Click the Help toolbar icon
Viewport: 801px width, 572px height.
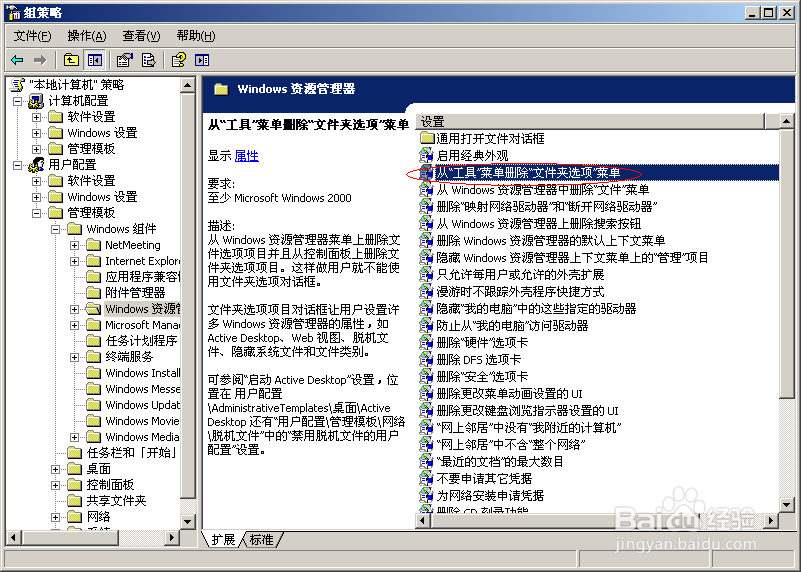179,60
